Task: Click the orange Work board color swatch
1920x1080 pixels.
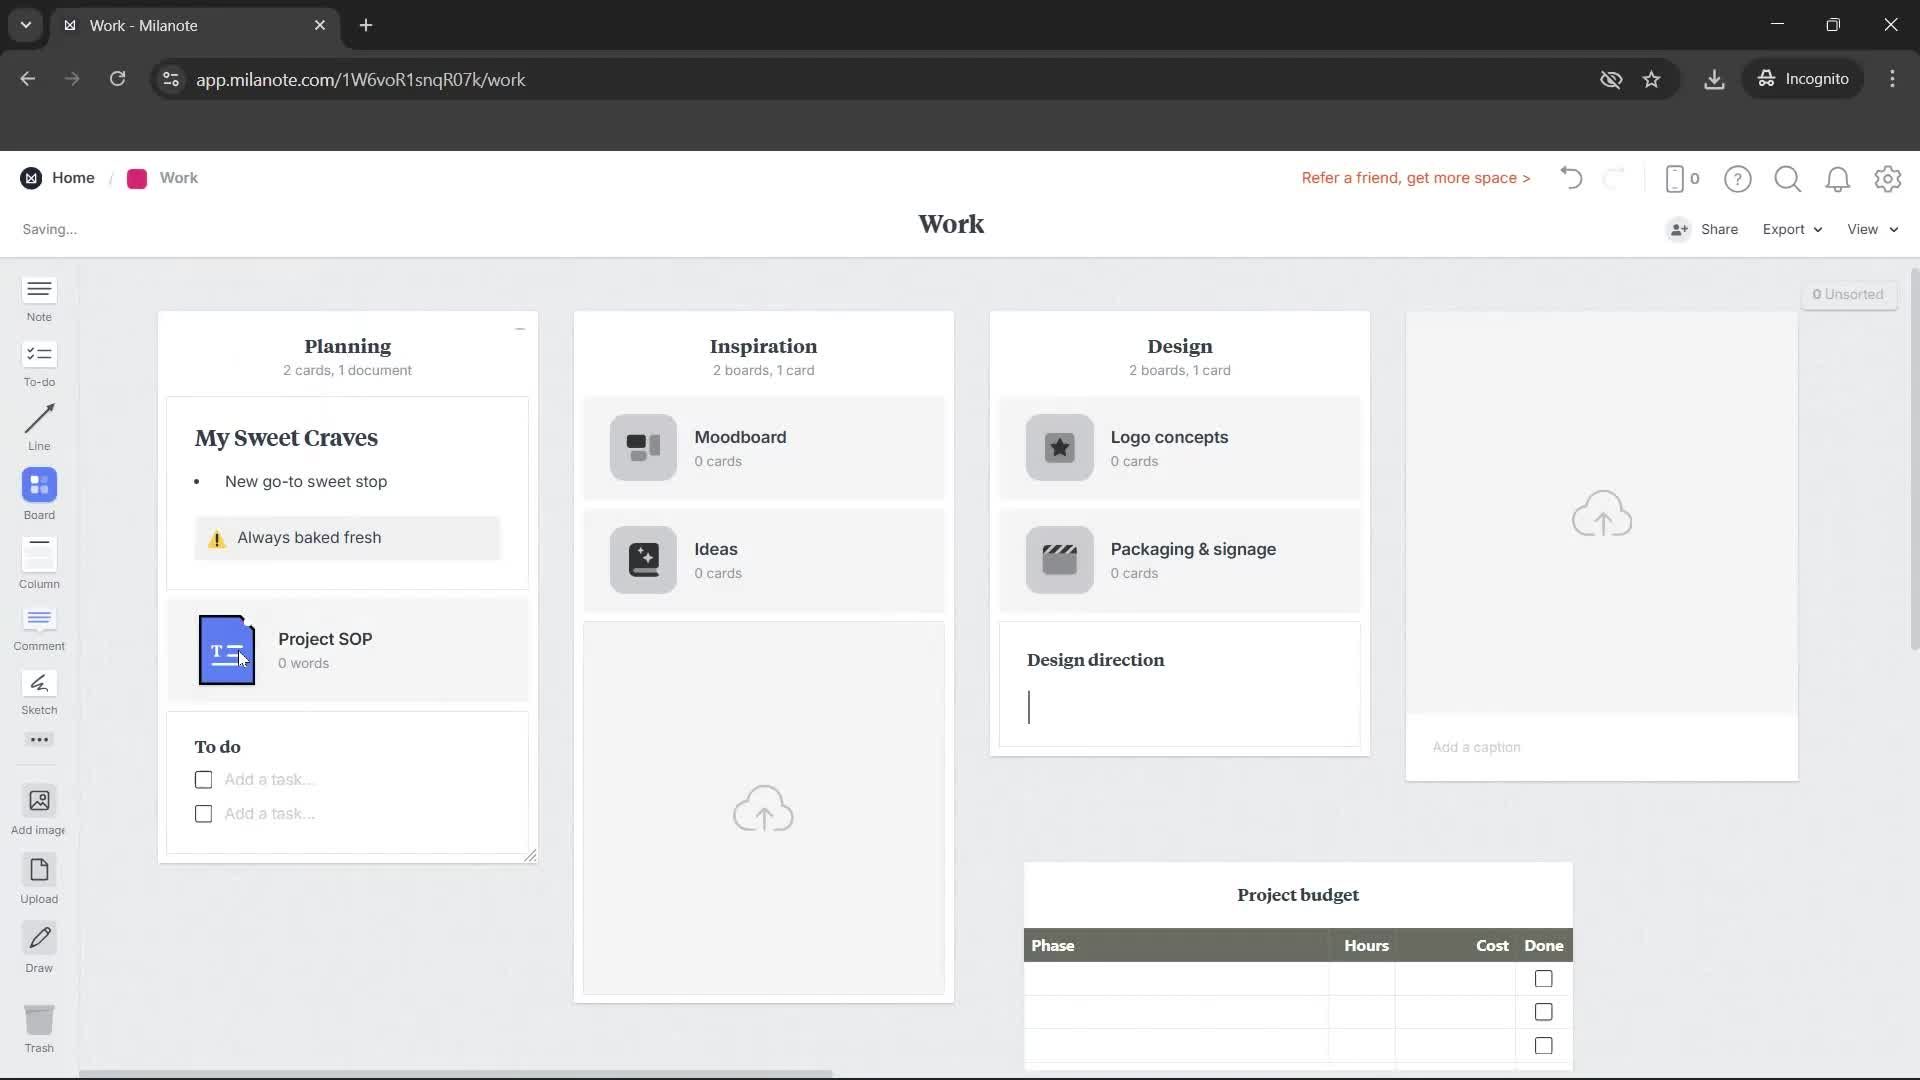Action: 136,178
